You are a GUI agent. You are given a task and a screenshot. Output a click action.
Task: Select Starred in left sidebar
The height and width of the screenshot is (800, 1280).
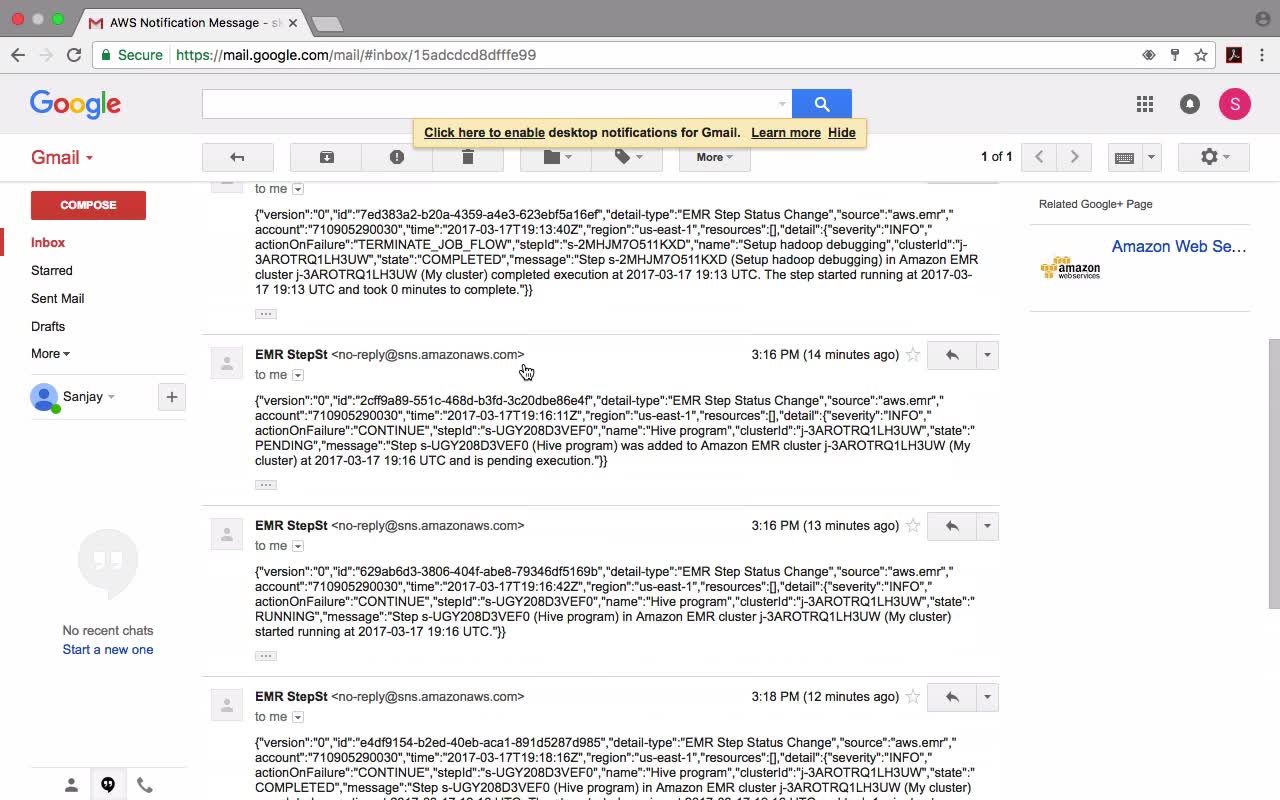(52, 270)
